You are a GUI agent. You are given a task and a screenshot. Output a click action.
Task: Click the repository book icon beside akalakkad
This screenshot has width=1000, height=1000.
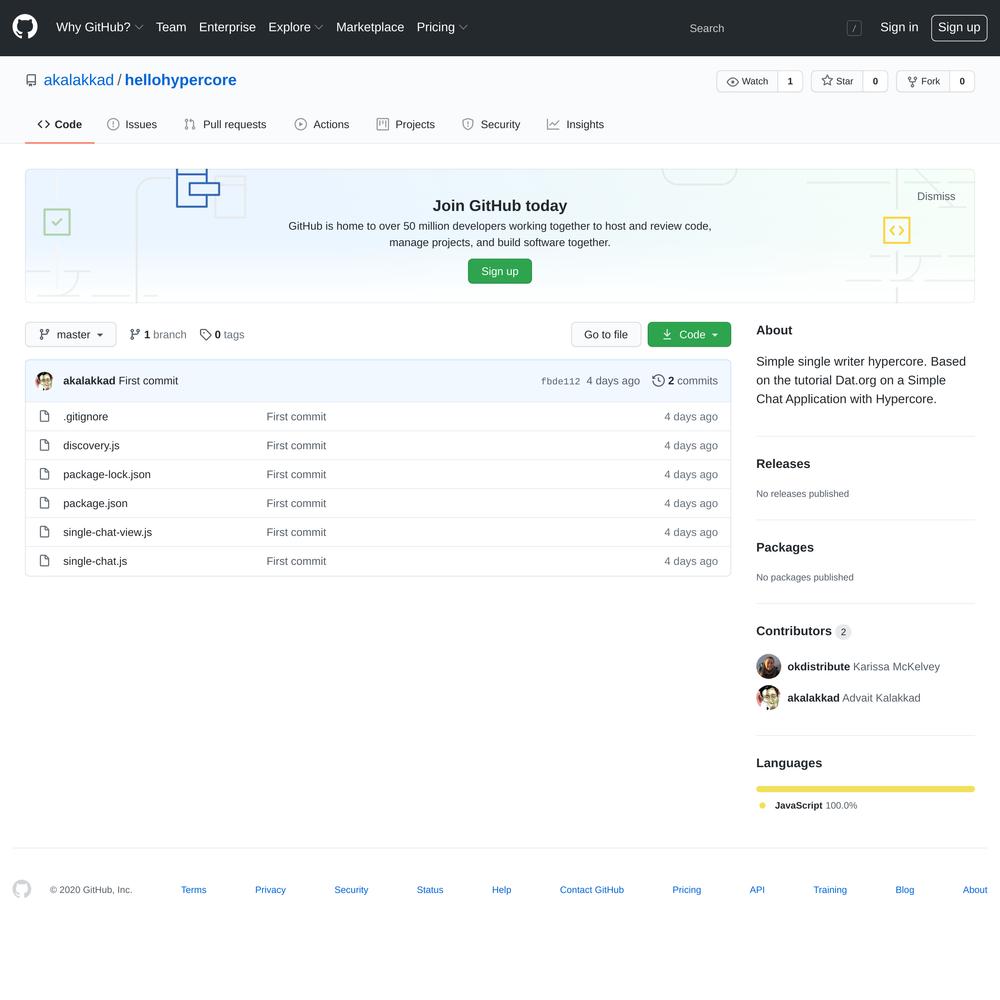click(x=31, y=80)
